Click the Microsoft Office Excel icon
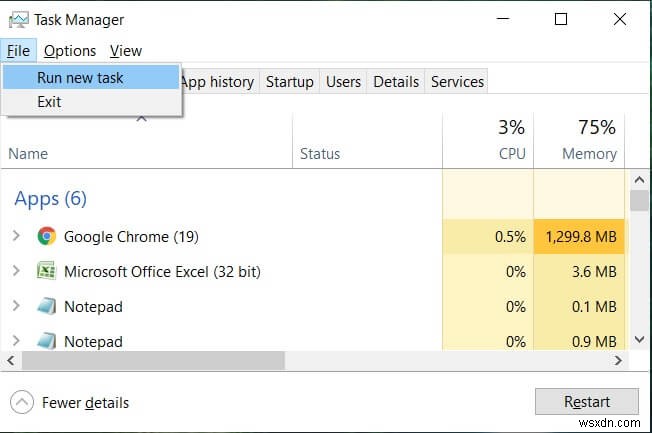Screen dimensions: 652x433 [x=46, y=271]
